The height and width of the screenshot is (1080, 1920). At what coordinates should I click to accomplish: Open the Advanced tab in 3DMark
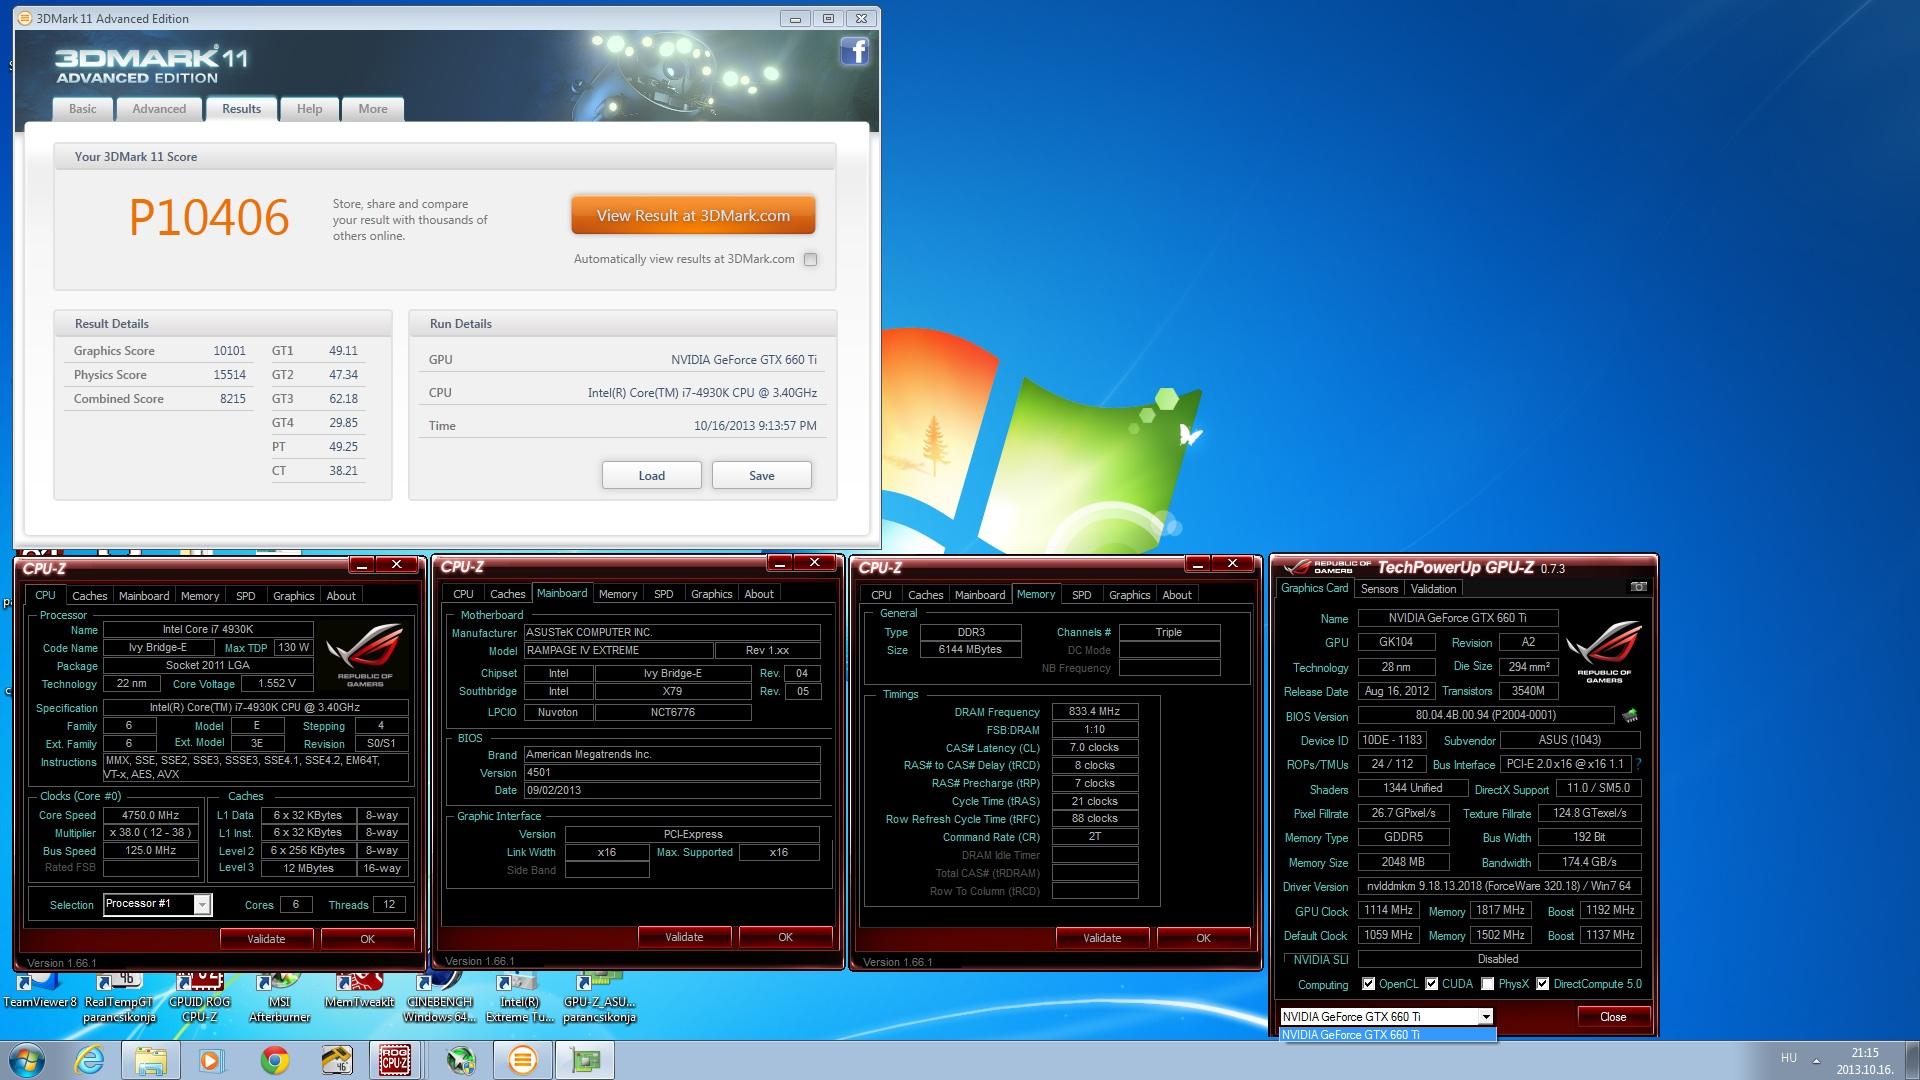tap(159, 109)
